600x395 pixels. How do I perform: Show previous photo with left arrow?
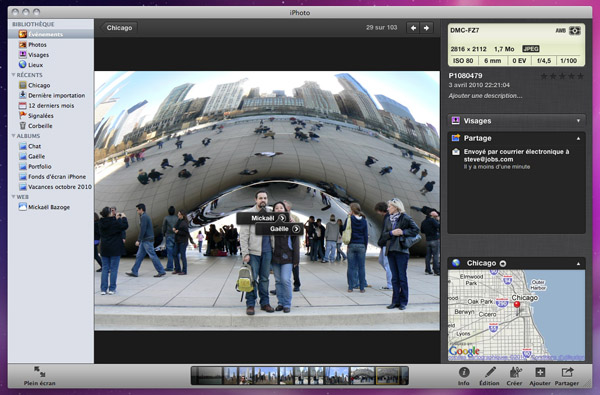[x=413, y=28]
